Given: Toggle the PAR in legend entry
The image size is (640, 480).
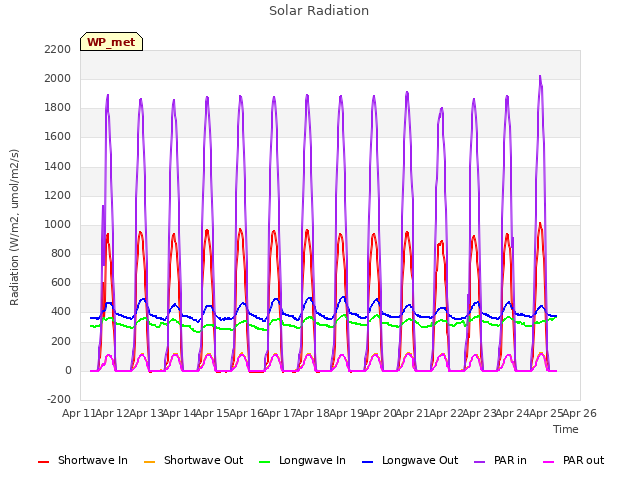Looking at the screenshot, I should 500,460.
